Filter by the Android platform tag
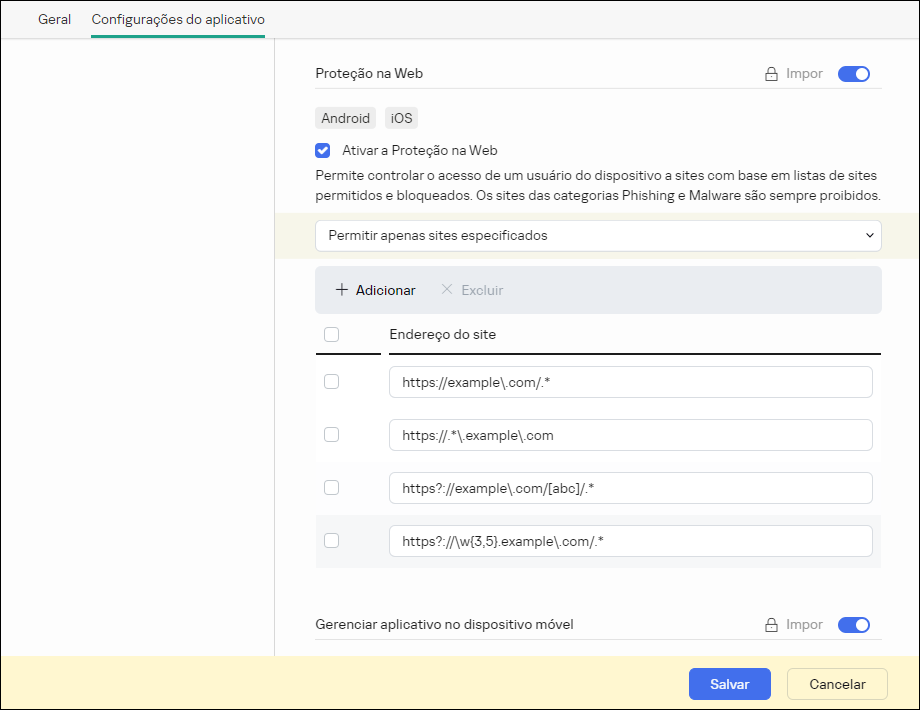Image resolution: width=920 pixels, height=710 pixels. 345,118
